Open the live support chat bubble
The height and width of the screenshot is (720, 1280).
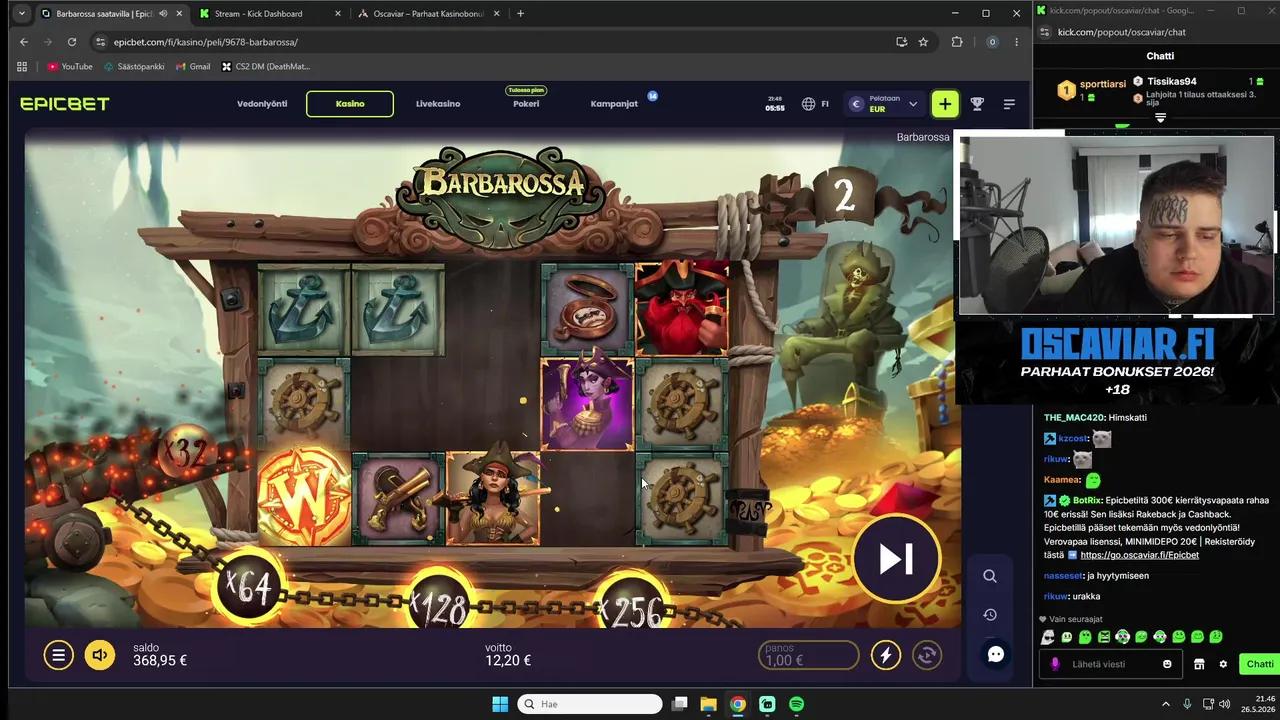point(996,654)
